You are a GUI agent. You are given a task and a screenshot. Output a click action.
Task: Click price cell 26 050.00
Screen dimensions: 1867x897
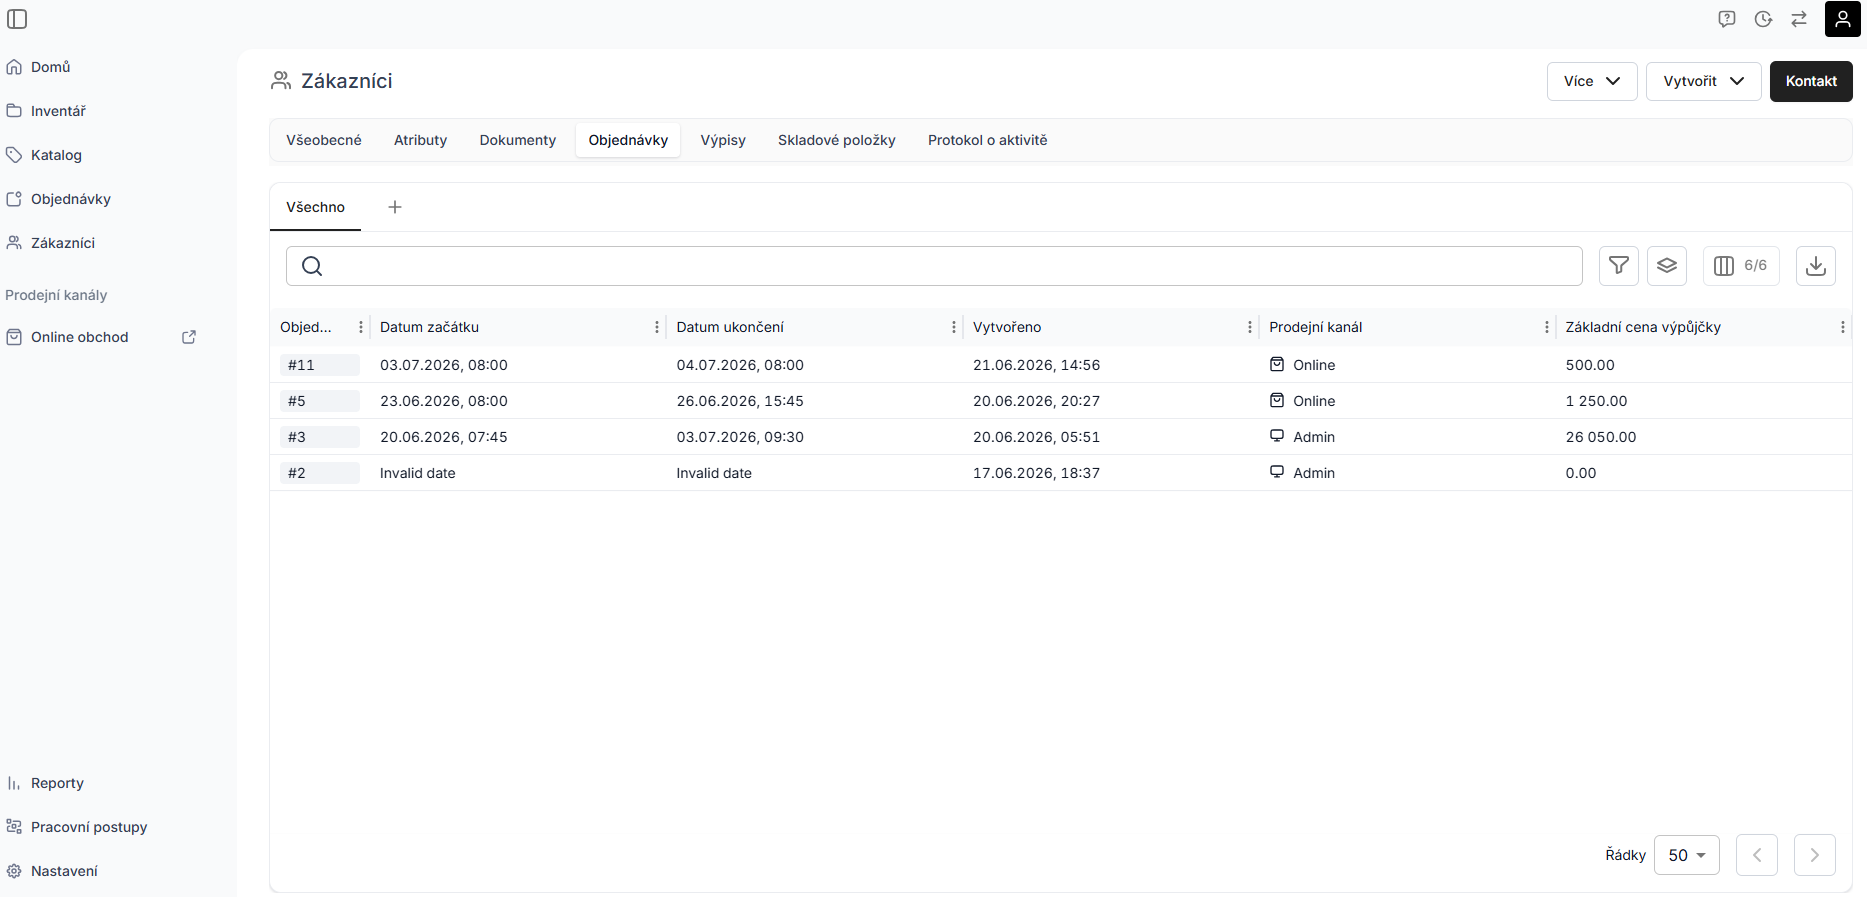[1601, 437]
